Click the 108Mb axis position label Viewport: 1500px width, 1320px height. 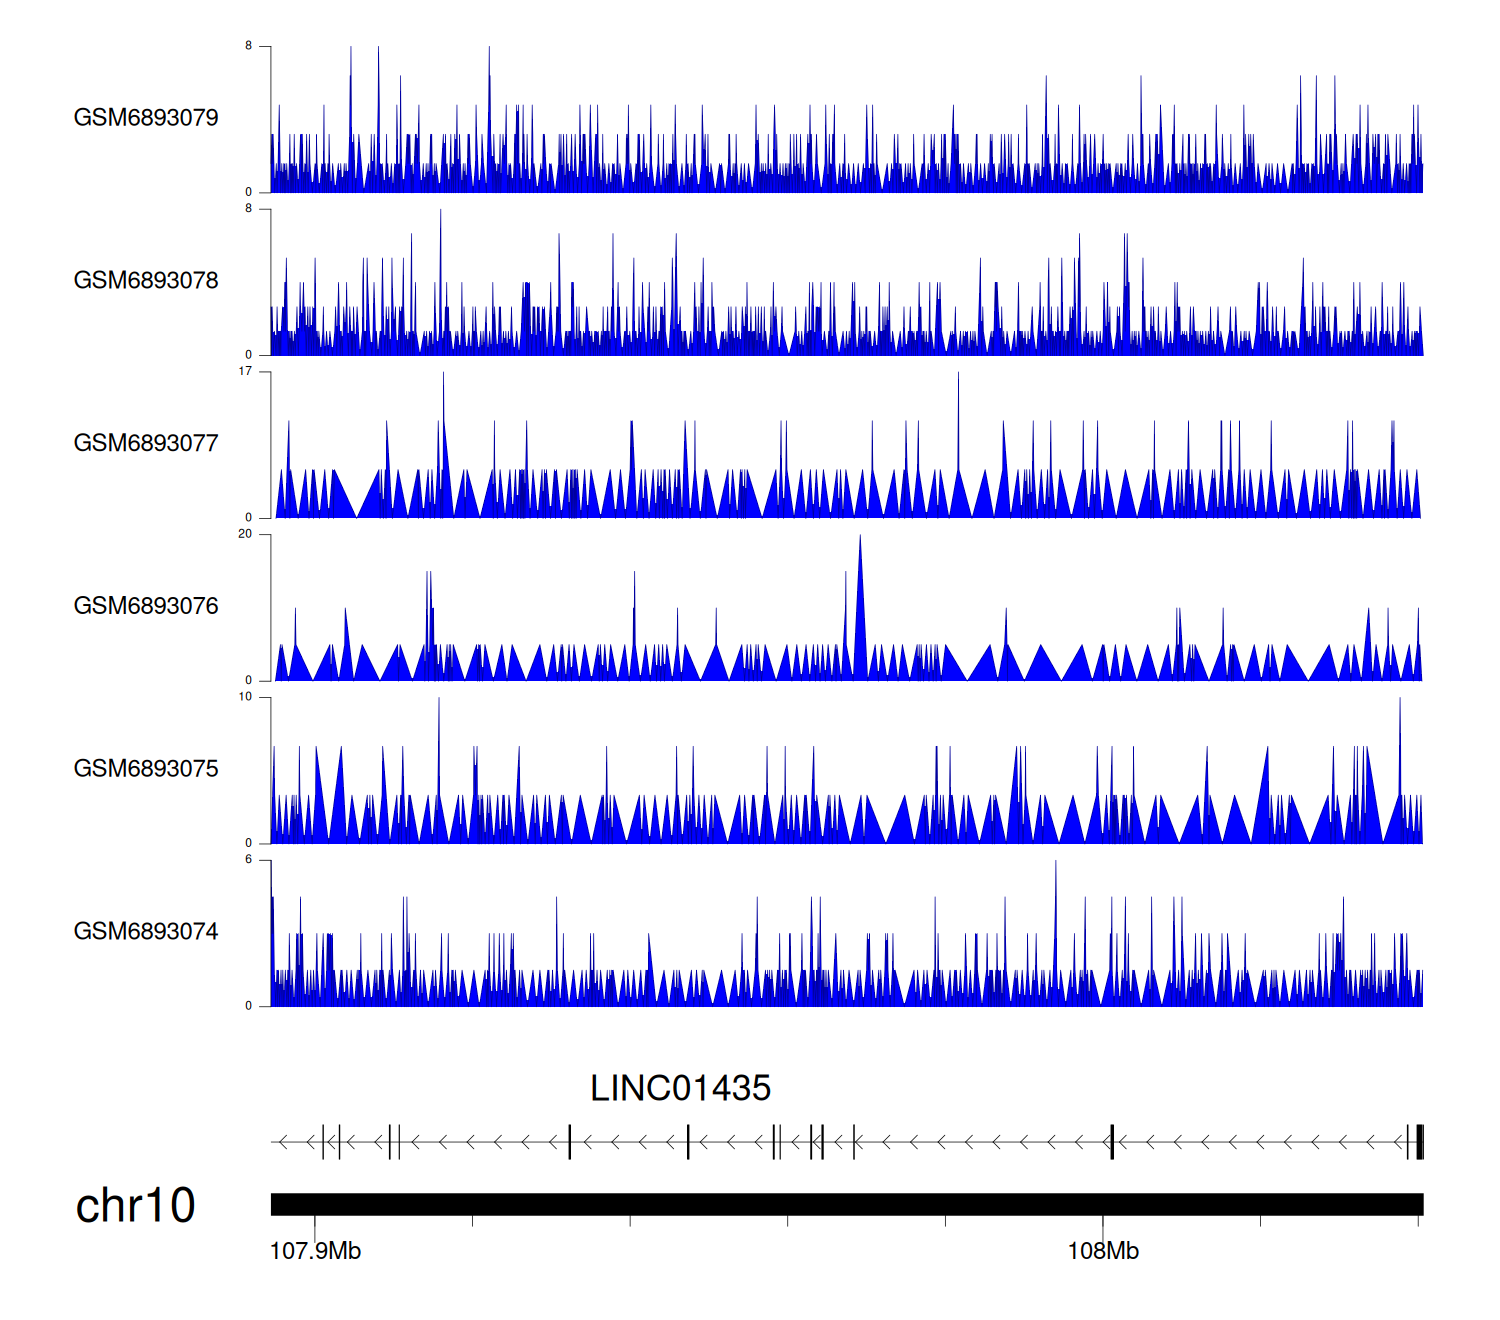[x=1103, y=1252]
